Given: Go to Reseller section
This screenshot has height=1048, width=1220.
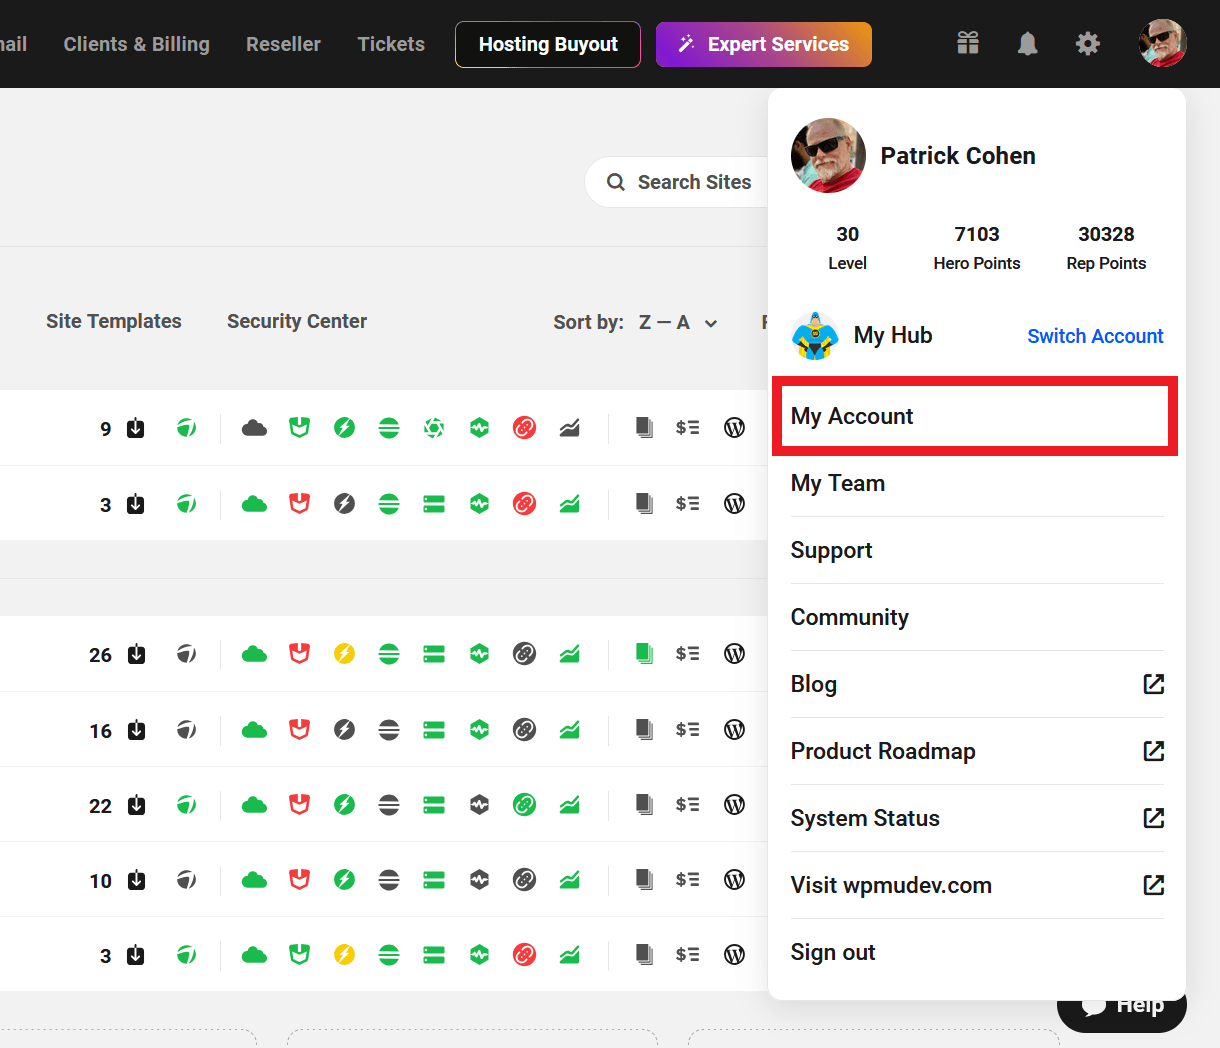Looking at the screenshot, I should coord(283,44).
